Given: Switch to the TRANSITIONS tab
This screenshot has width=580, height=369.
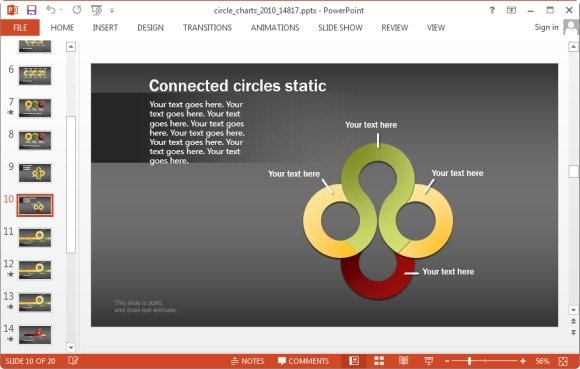Looking at the screenshot, I should click(207, 28).
